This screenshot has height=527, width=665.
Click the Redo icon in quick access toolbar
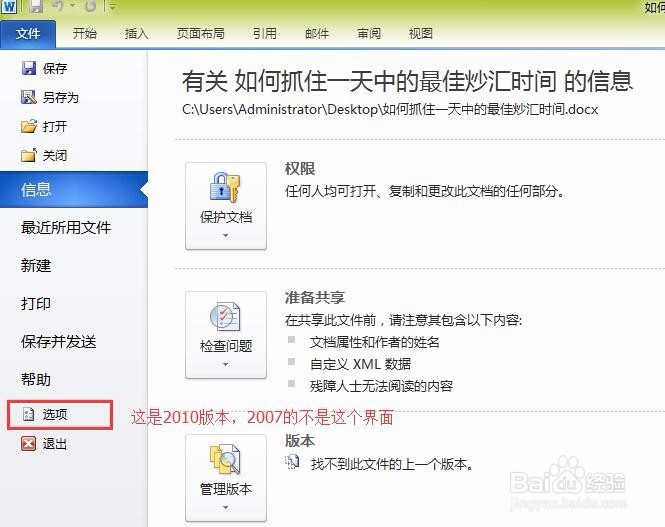[90, 6]
